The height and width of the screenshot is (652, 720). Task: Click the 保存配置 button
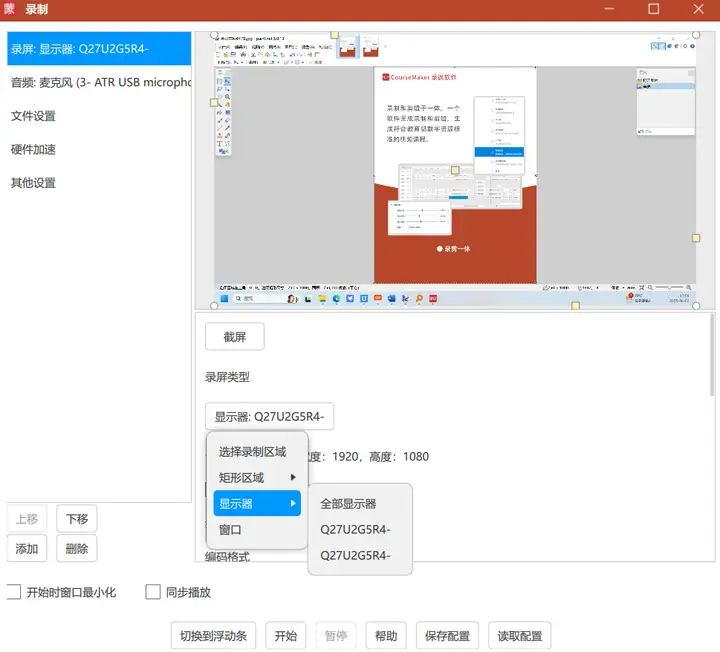(x=447, y=635)
